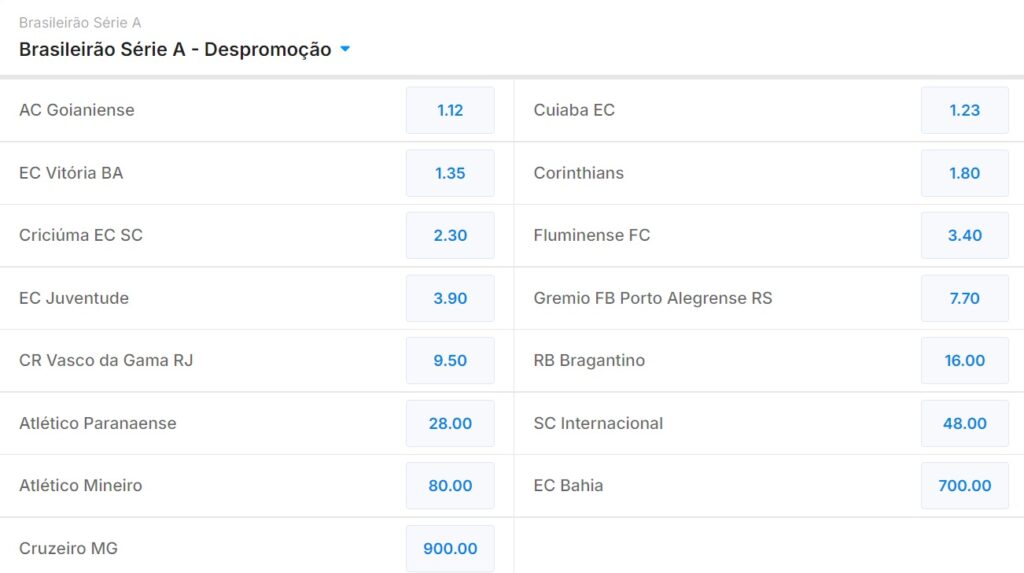
Task: Pick SC Internacional odds 48.00
Action: point(965,423)
